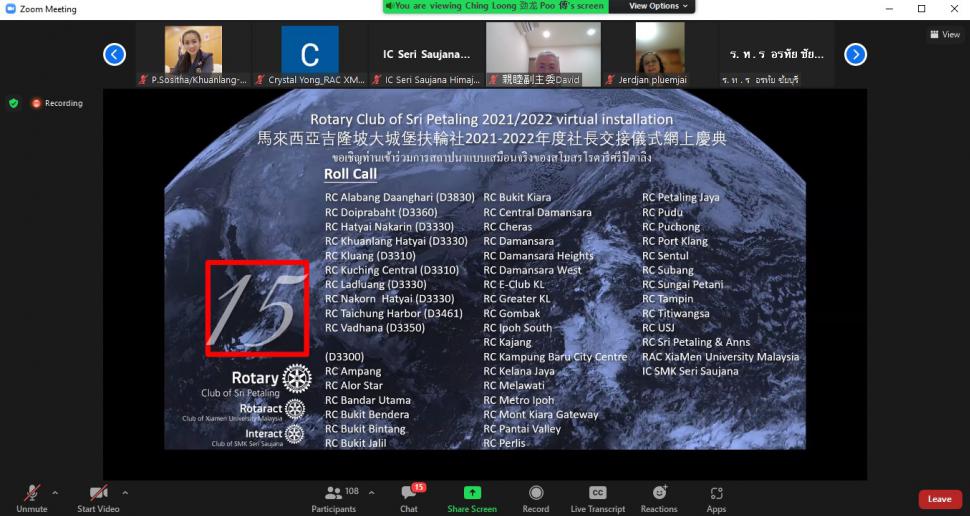Click RC Petaling Jaya entry
Image resolution: width=970 pixels, height=516 pixels.
[680, 198]
